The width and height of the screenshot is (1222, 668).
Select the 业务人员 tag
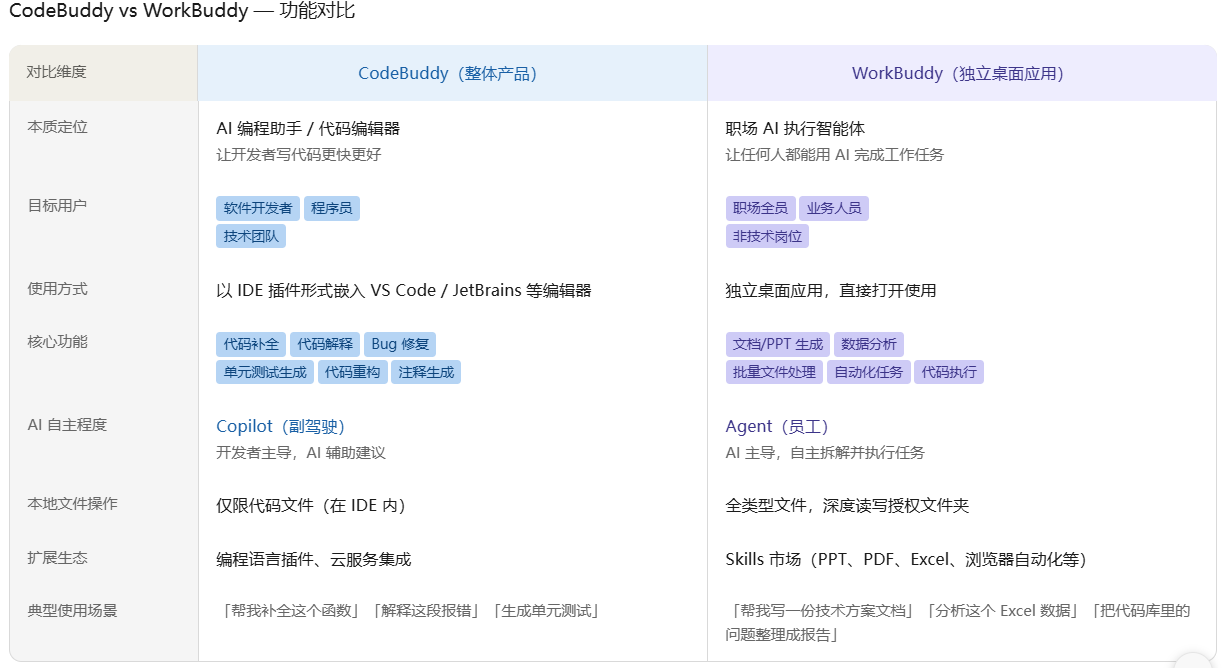[834, 208]
